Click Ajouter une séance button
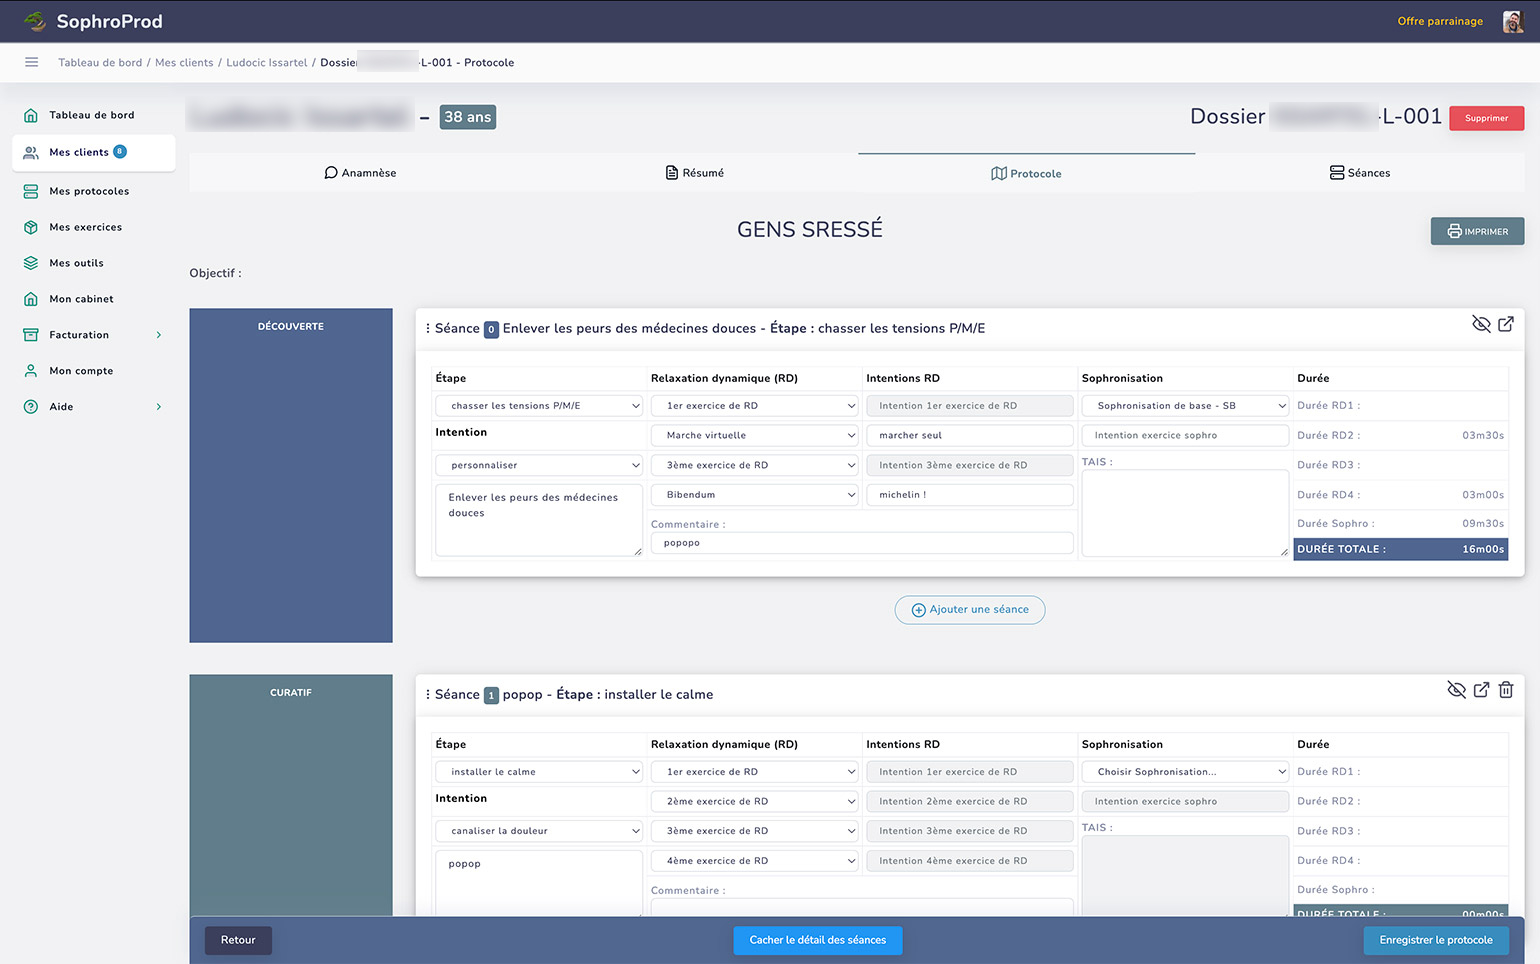 pyautogui.click(x=969, y=610)
